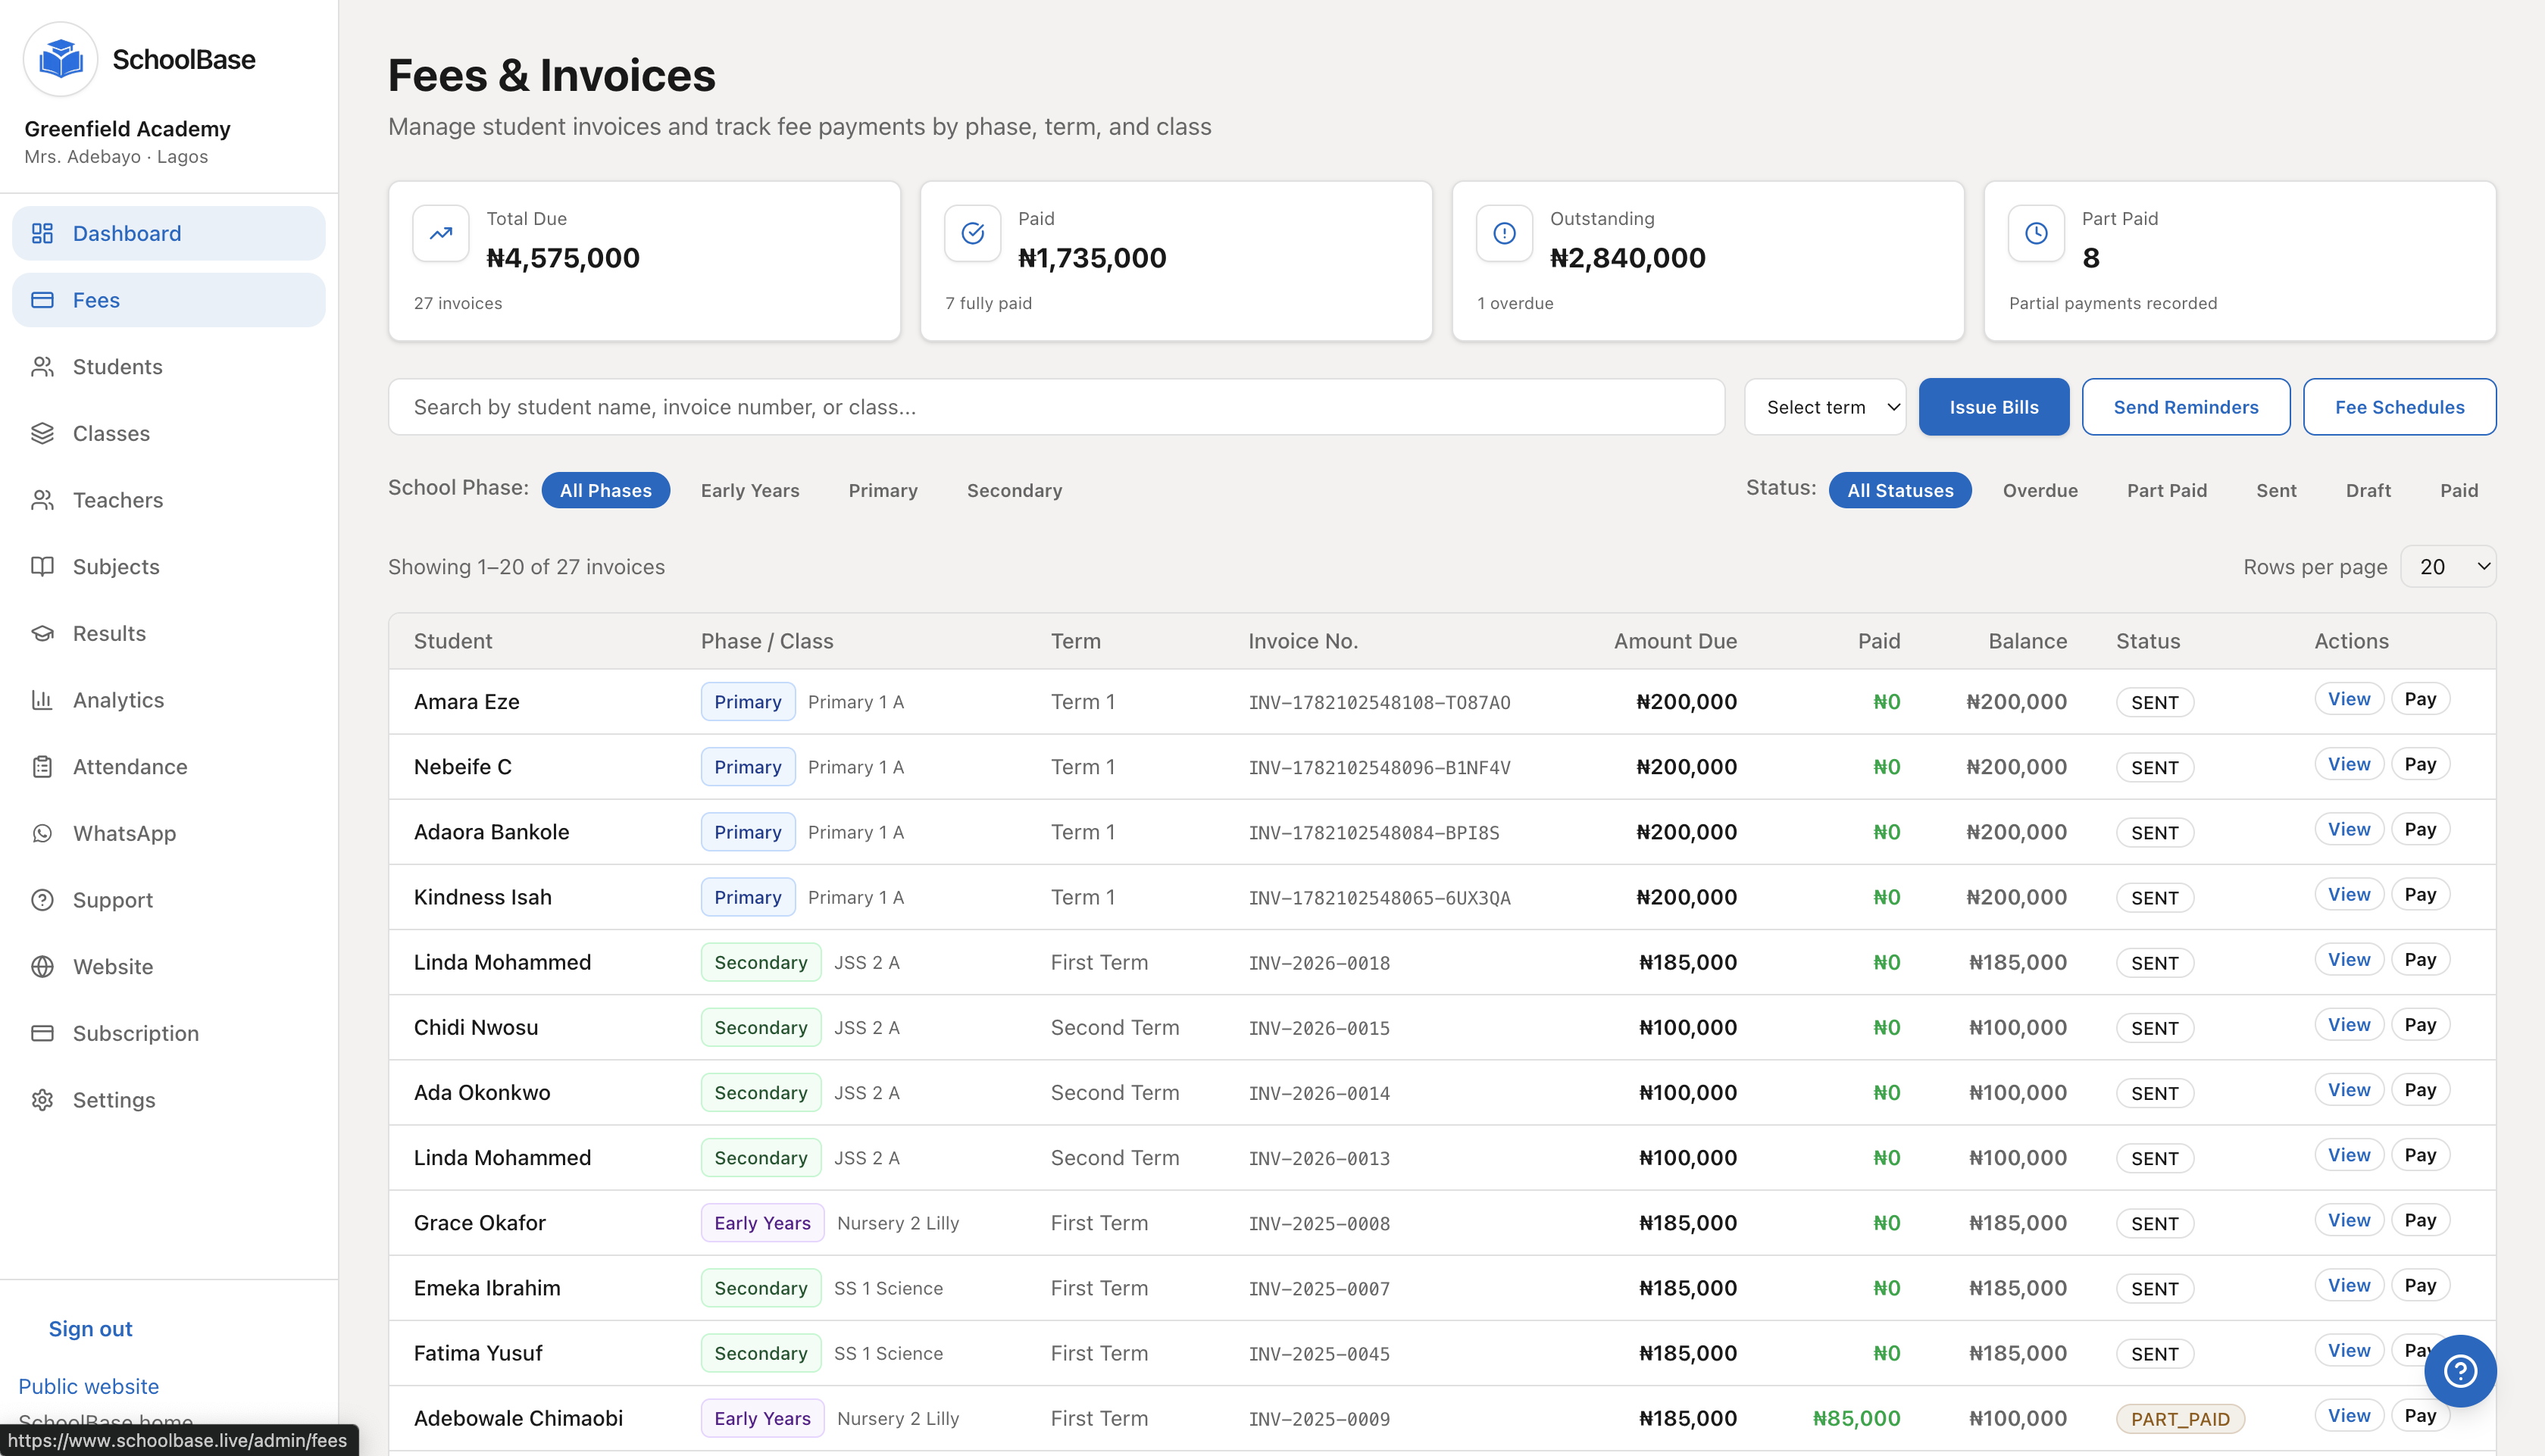
Task: Click the Amount Due column header
Action: click(x=1675, y=641)
